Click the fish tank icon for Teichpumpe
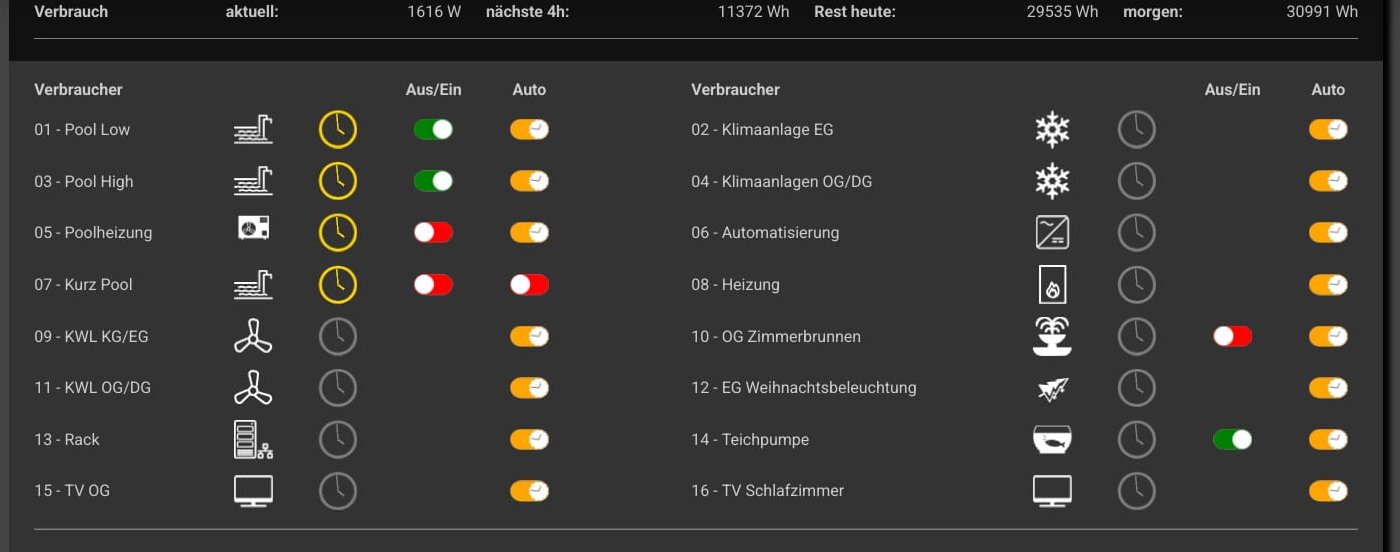The image size is (1400, 552). click(x=1052, y=440)
